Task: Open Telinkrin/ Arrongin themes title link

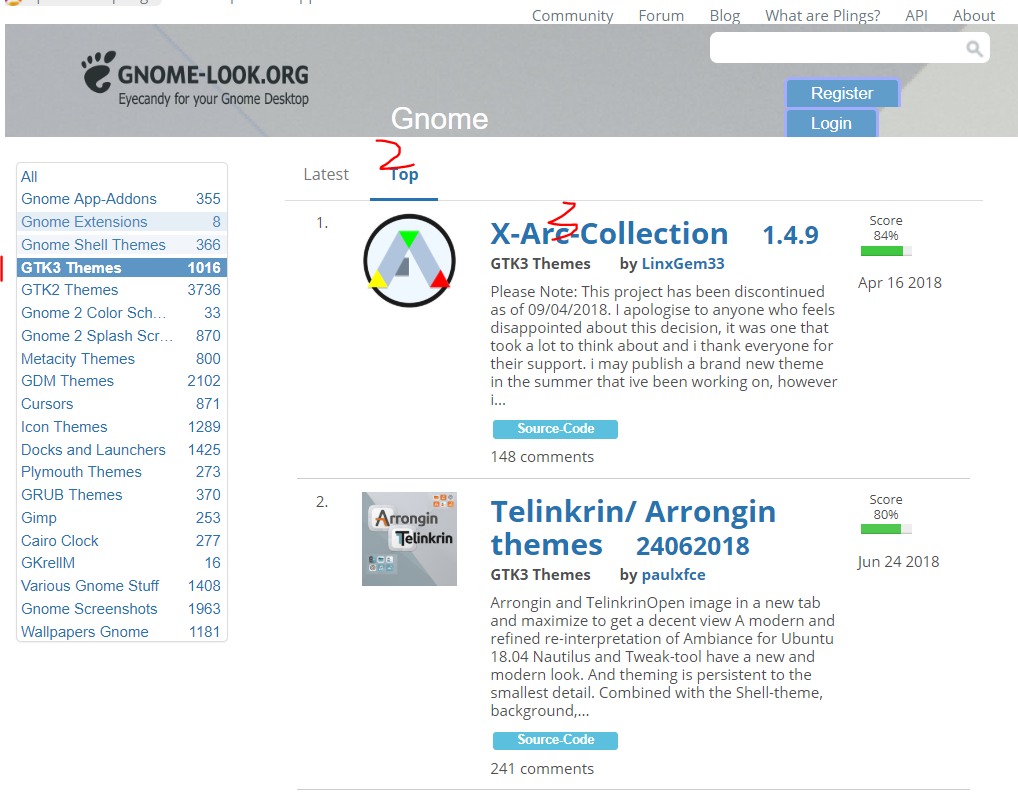Action: 633,528
